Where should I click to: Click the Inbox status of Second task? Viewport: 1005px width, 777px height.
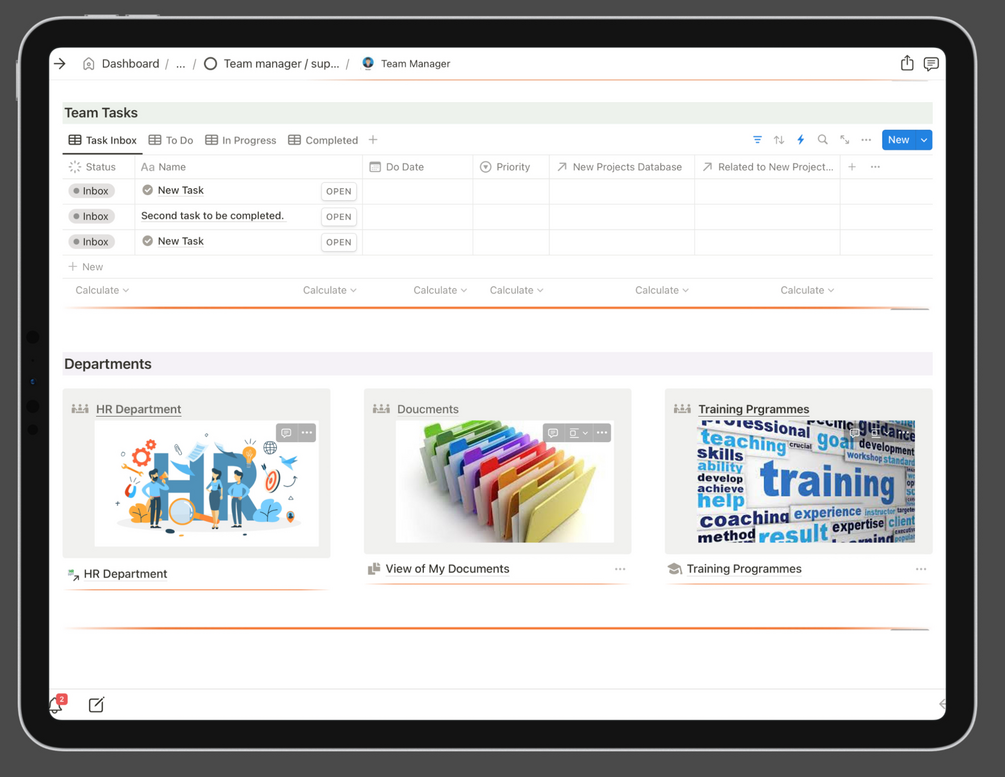tap(91, 216)
